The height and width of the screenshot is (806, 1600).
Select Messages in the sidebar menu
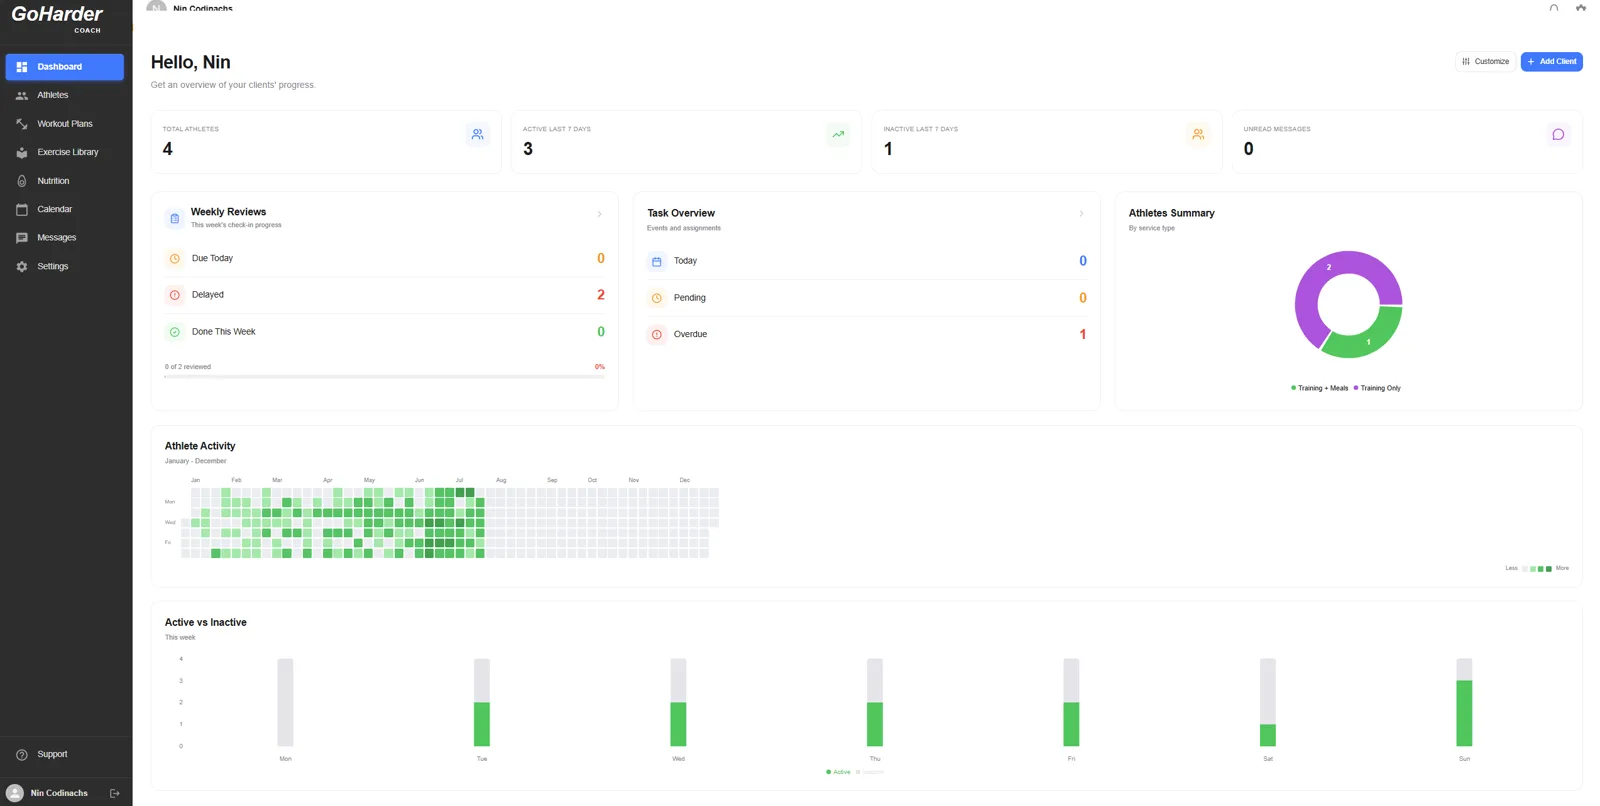[x=65, y=238]
